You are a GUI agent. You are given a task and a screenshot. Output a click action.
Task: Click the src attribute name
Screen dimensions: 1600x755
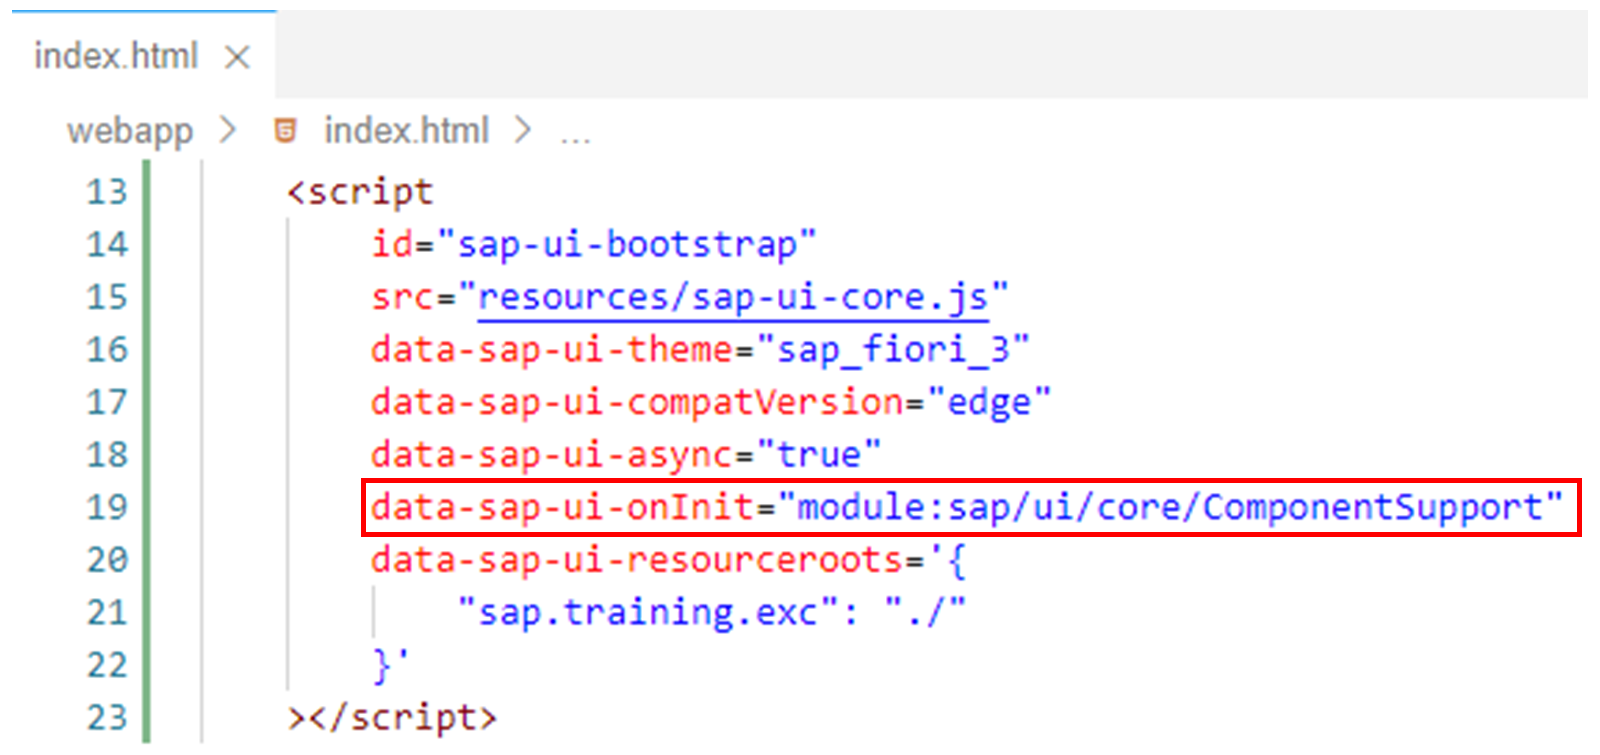pos(403,298)
